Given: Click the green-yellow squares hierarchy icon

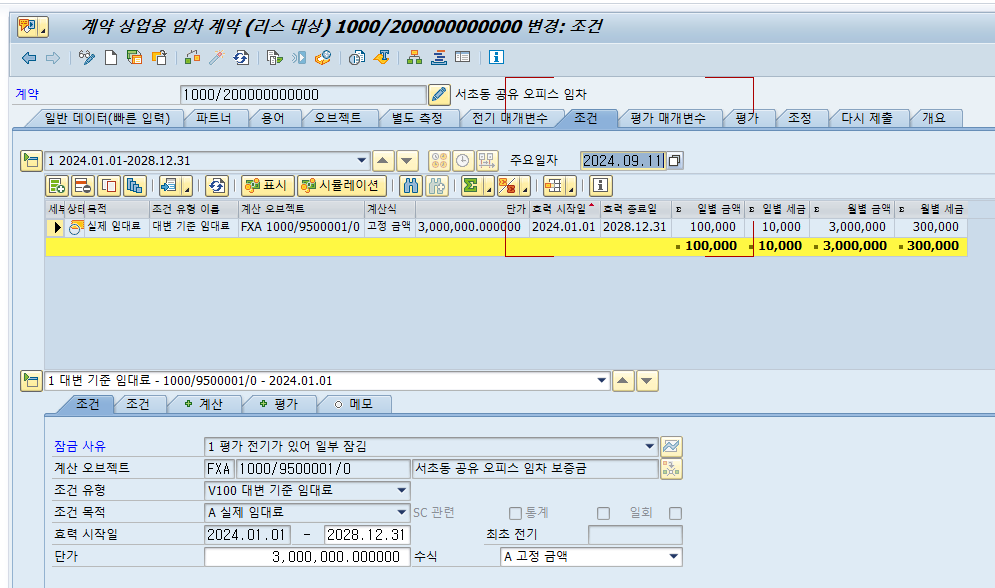Looking at the screenshot, I should 192,58.
